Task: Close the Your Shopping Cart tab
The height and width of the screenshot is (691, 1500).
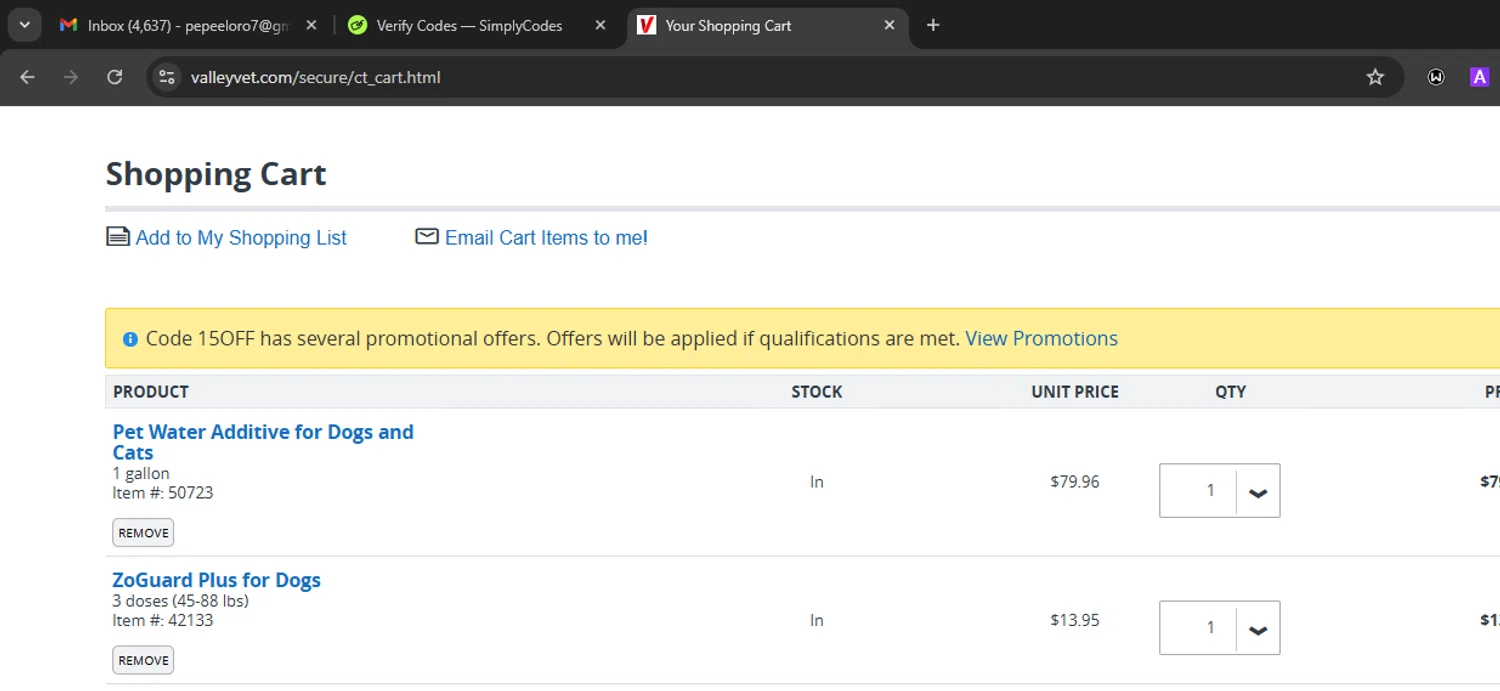Action: click(x=889, y=25)
